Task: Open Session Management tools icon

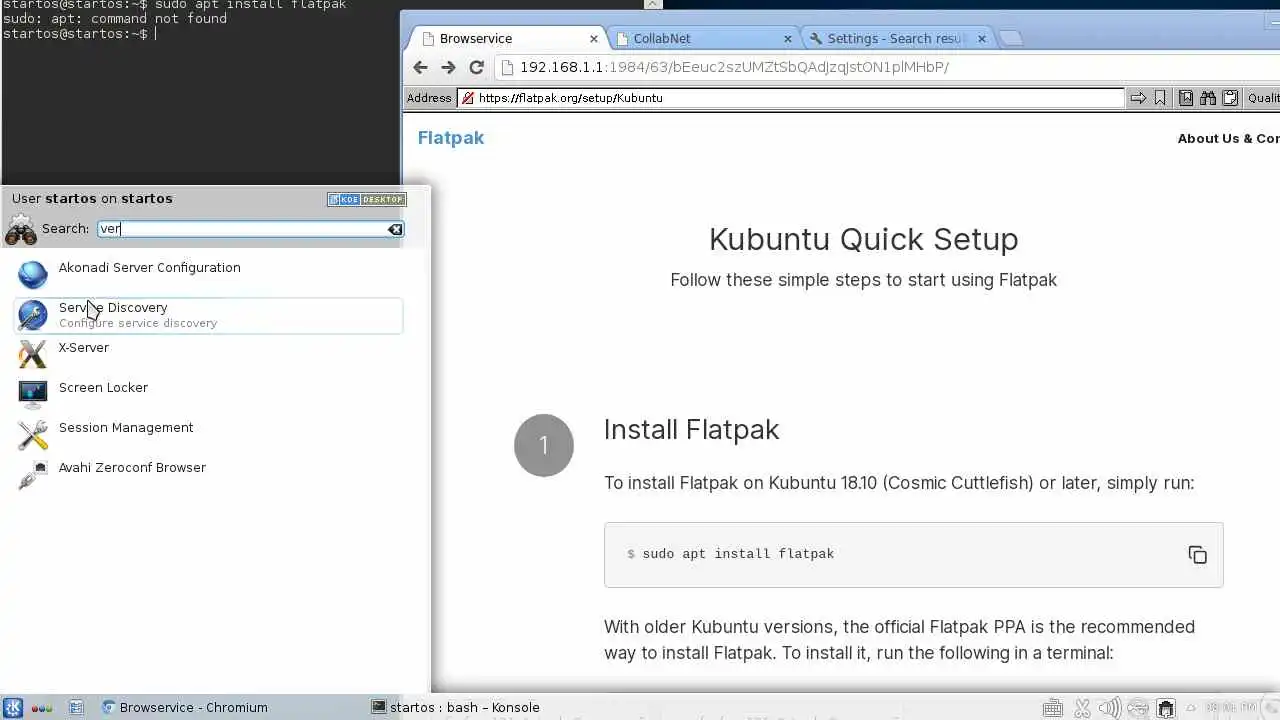Action: point(32,435)
